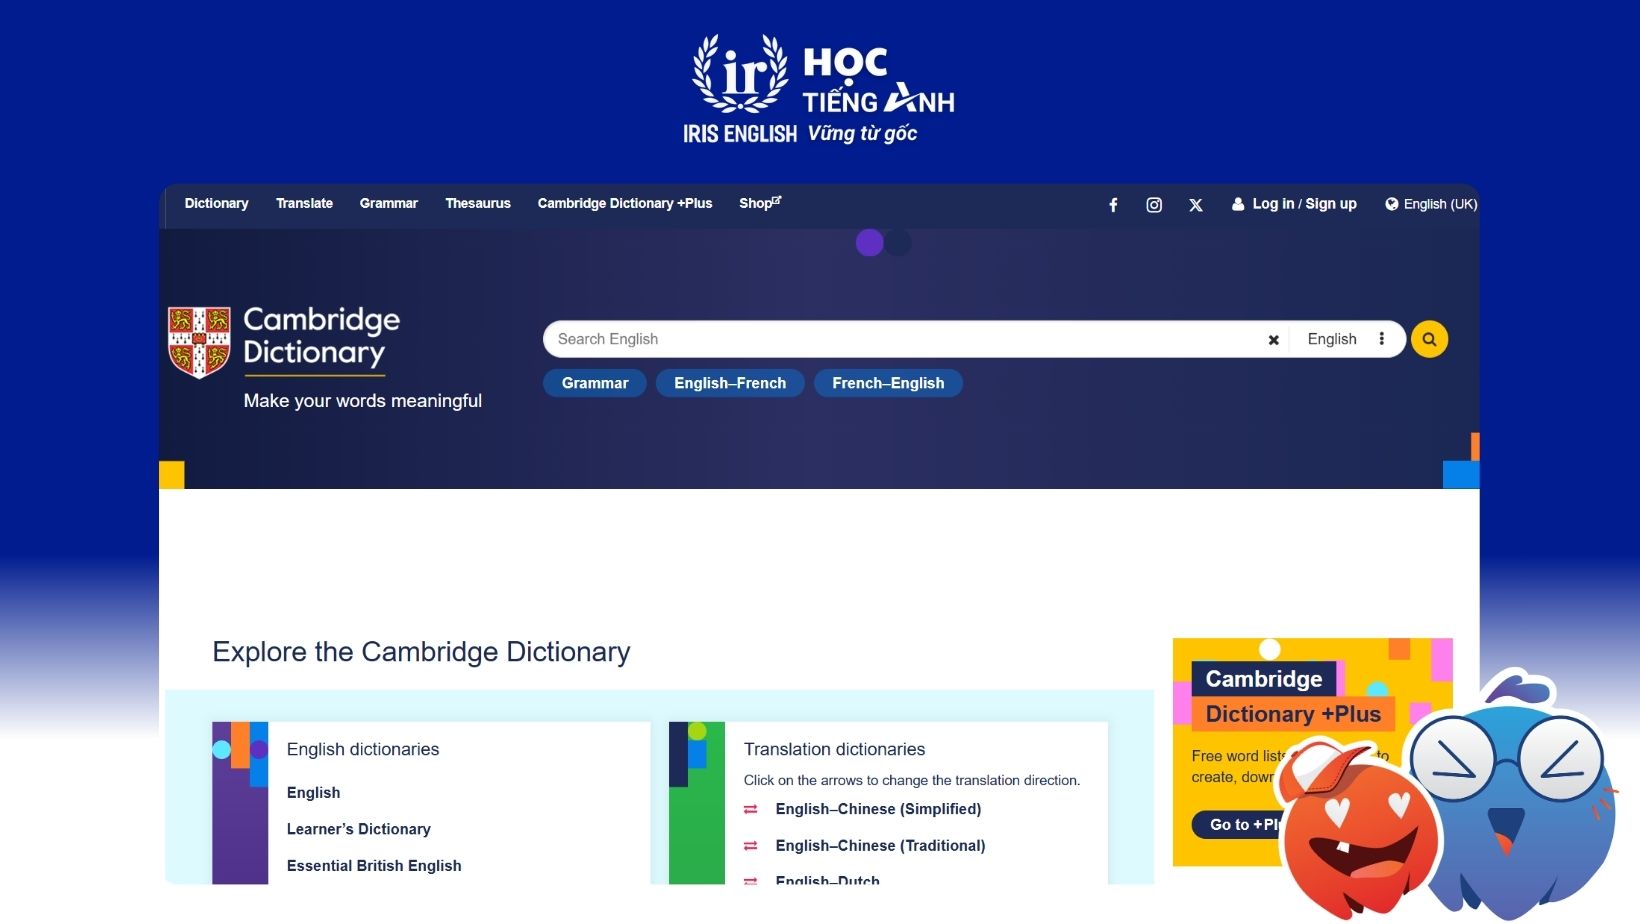
Task: Click the English–French pill button
Action: (730, 383)
